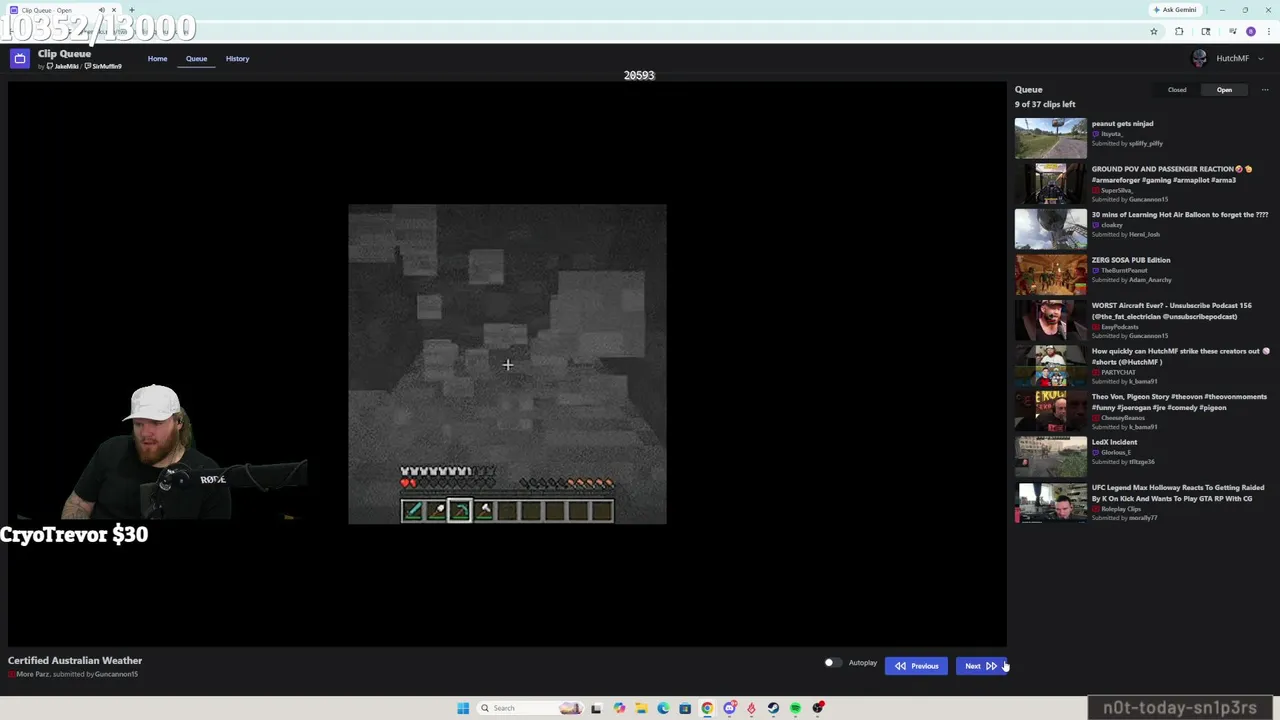Image resolution: width=1280 pixels, height=720 pixels.
Task: Open the Windows Start menu
Action: point(463,708)
